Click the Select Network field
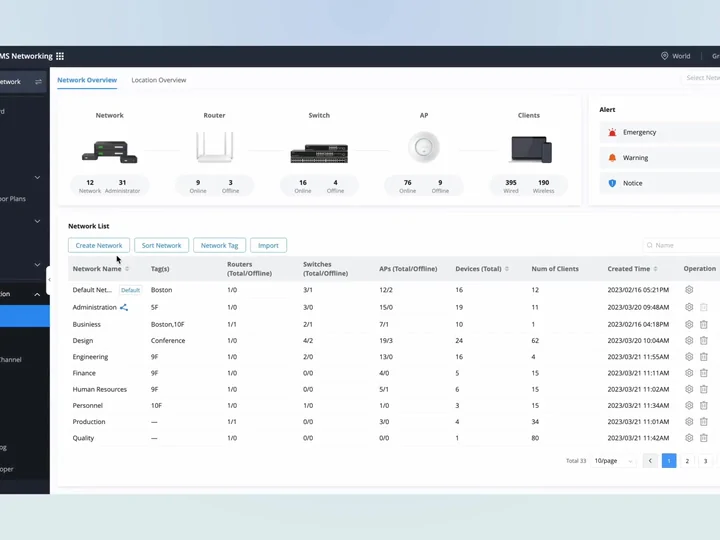Image resolution: width=720 pixels, height=540 pixels. pos(701,78)
